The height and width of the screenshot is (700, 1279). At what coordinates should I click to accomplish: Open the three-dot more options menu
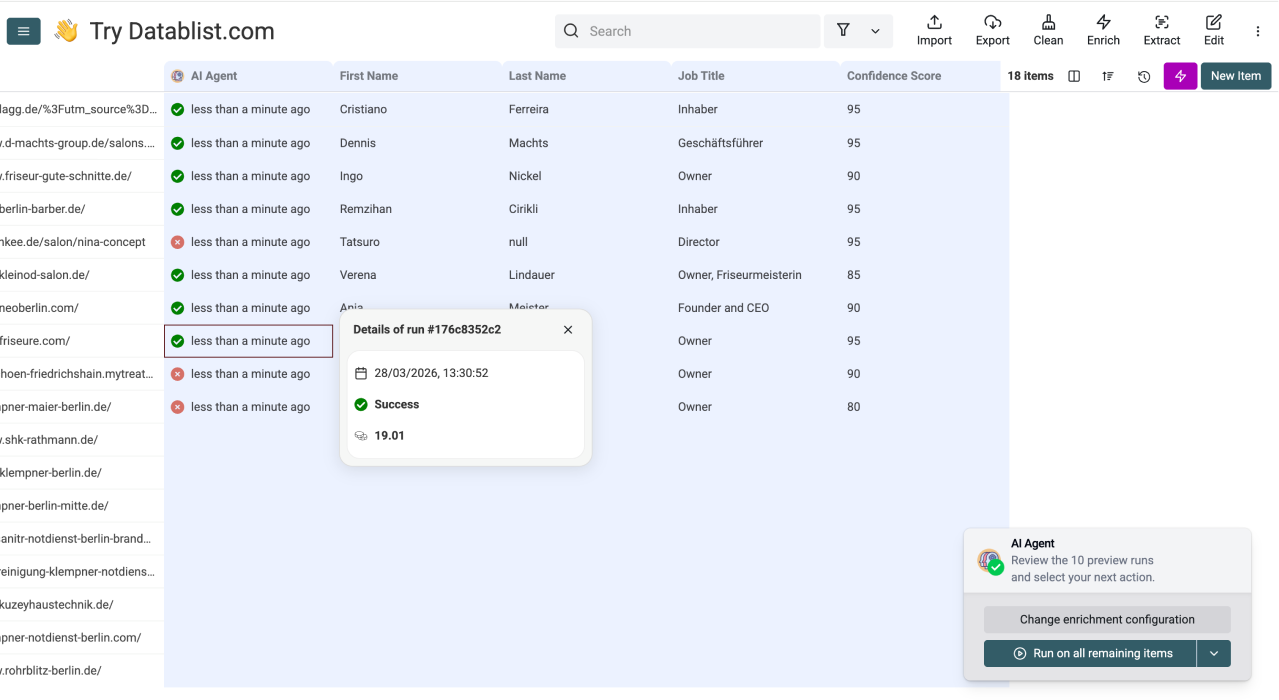click(x=1258, y=31)
